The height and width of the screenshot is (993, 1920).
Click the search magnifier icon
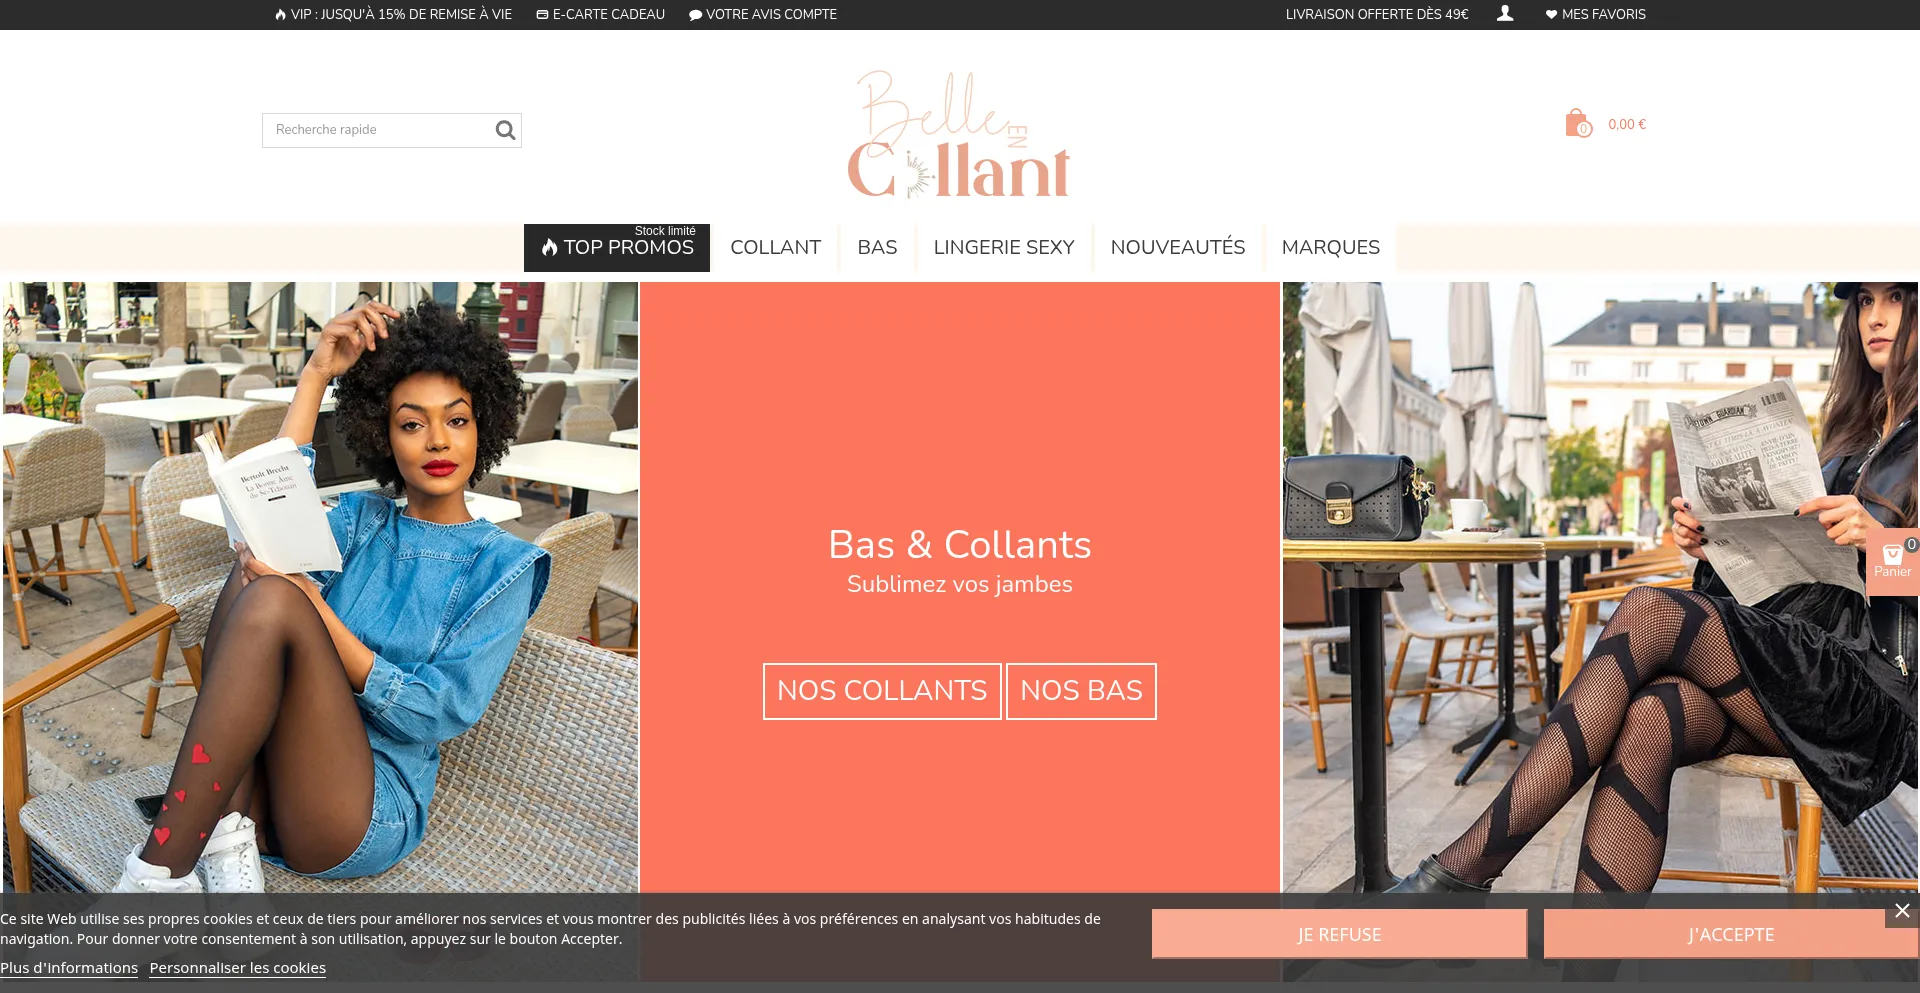(x=505, y=130)
